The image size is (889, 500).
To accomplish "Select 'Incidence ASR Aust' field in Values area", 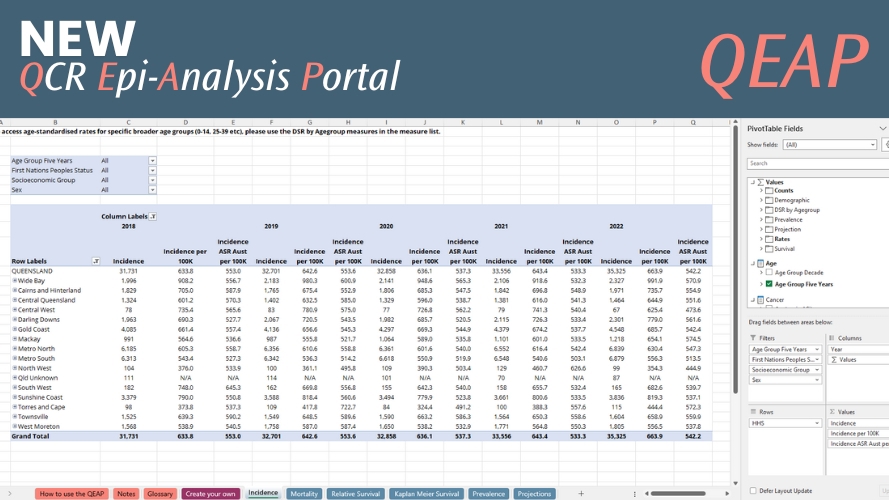I will (x=858, y=443).
